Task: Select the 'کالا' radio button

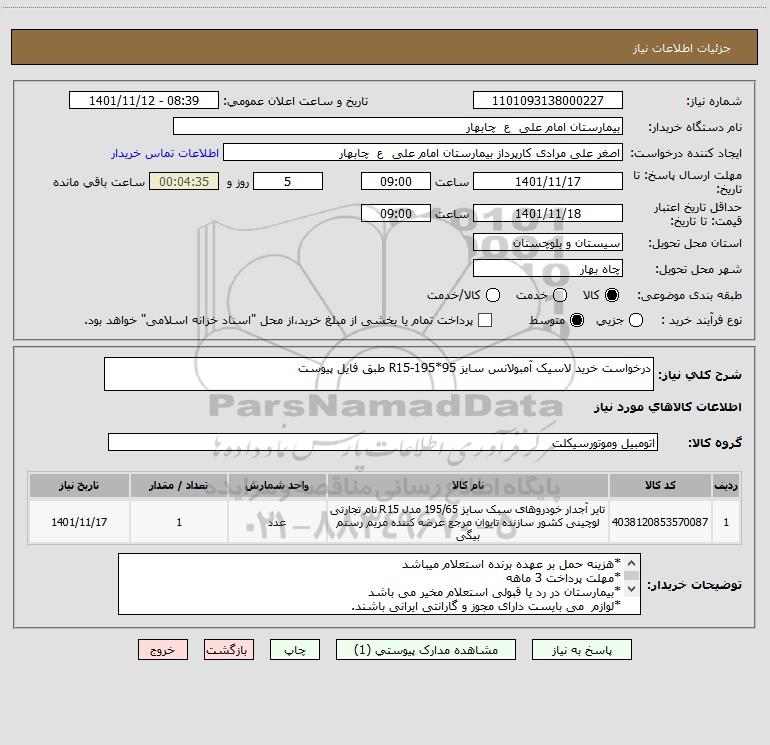Action: [x=612, y=295]
